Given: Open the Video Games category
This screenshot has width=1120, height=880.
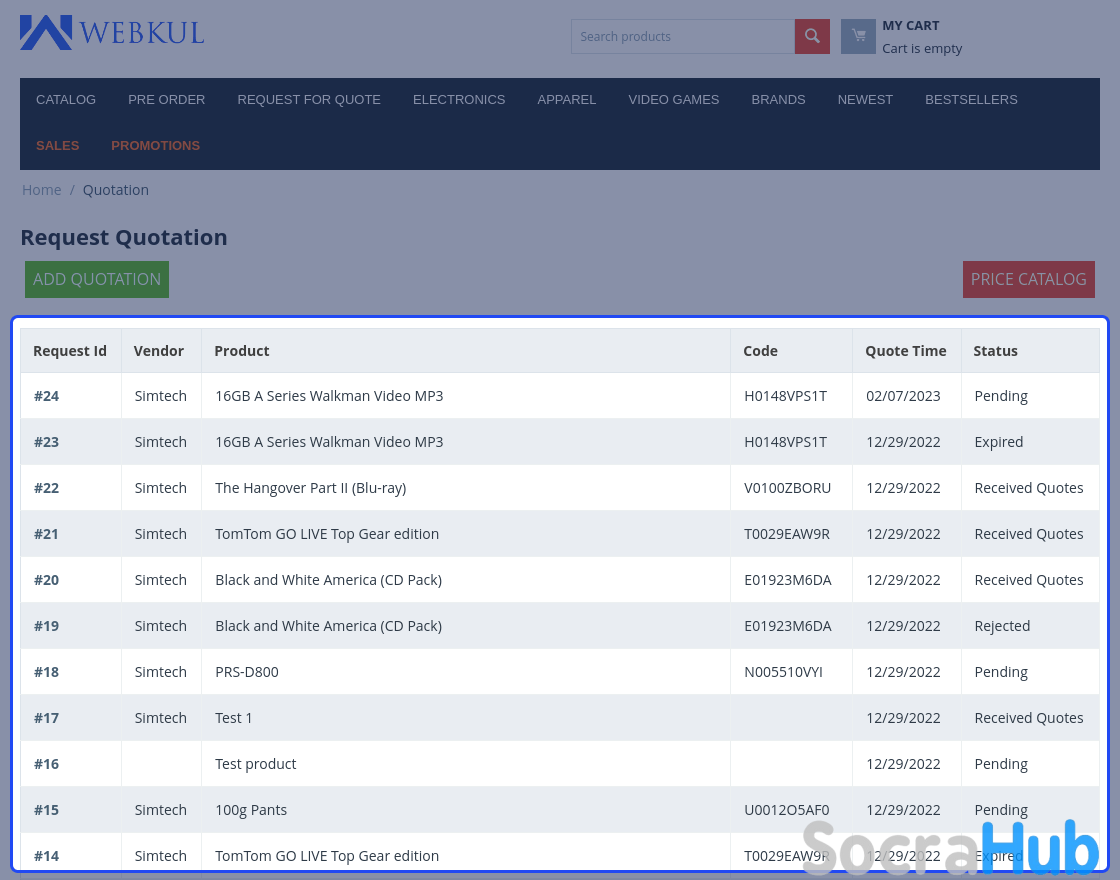Looking at the screenshot, I should coord(673,100).
